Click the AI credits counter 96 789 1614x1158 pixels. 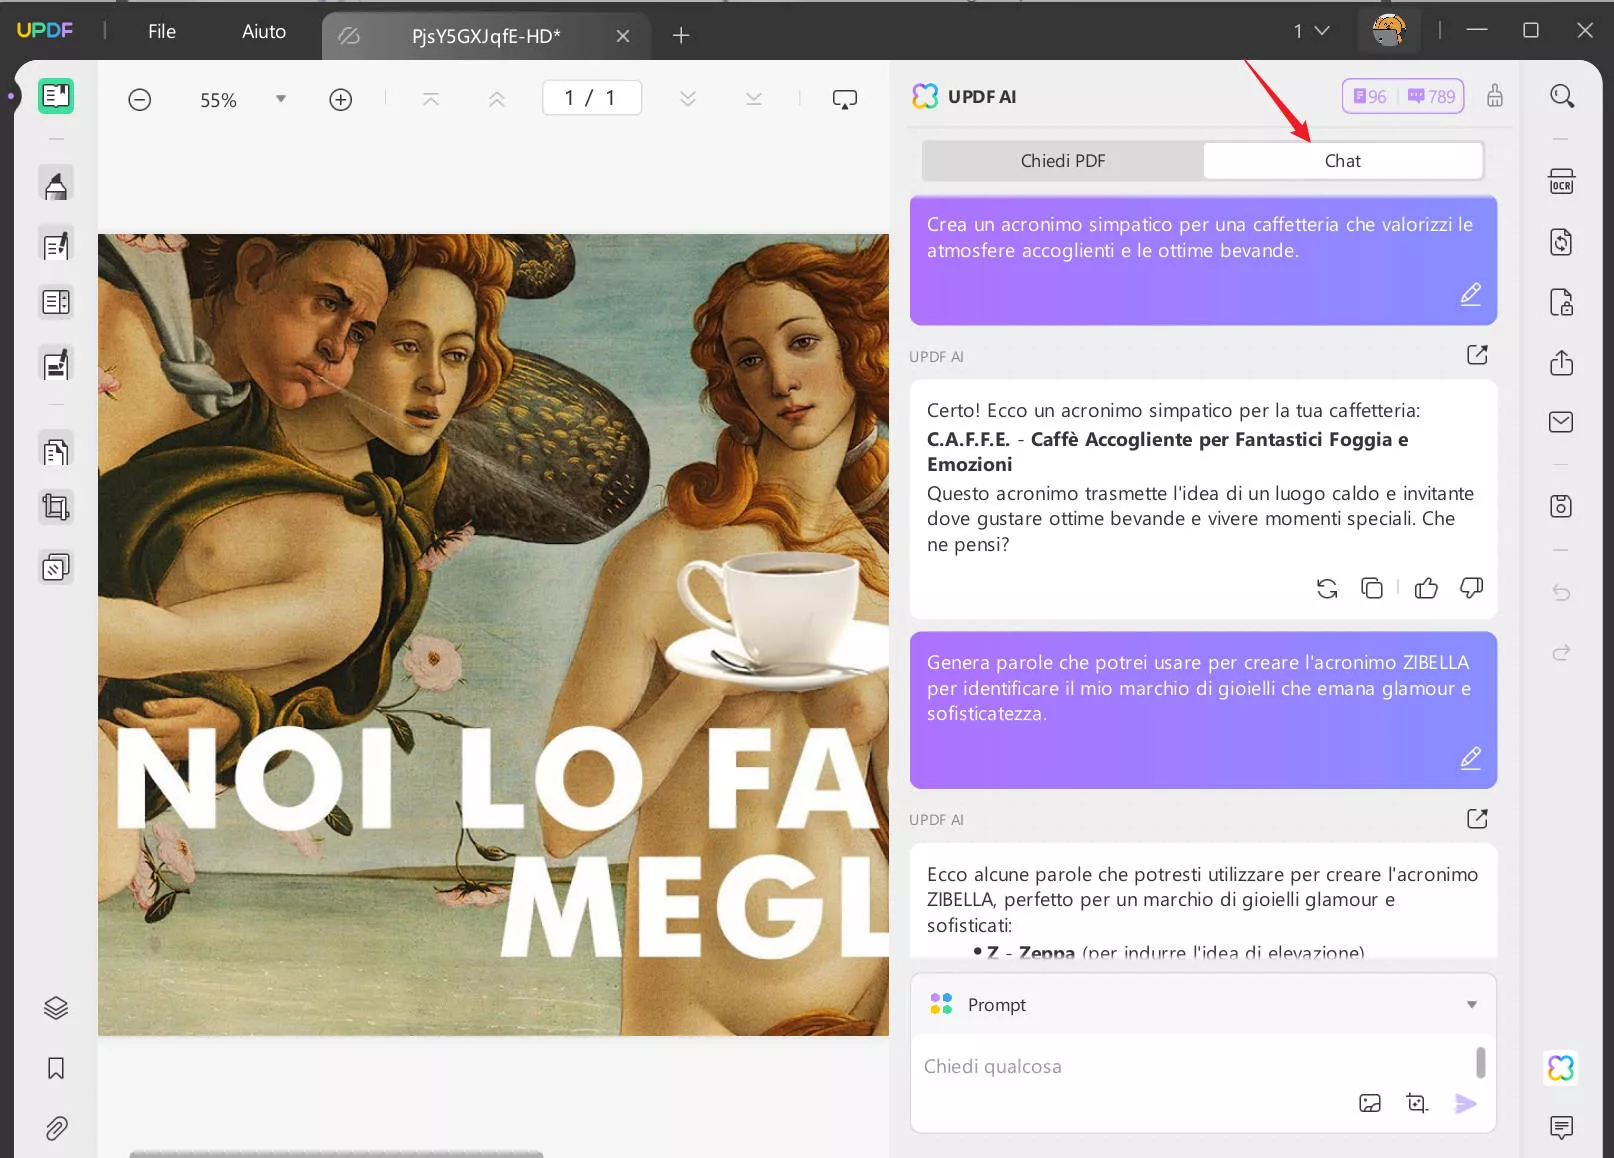tap(1403, 96)
